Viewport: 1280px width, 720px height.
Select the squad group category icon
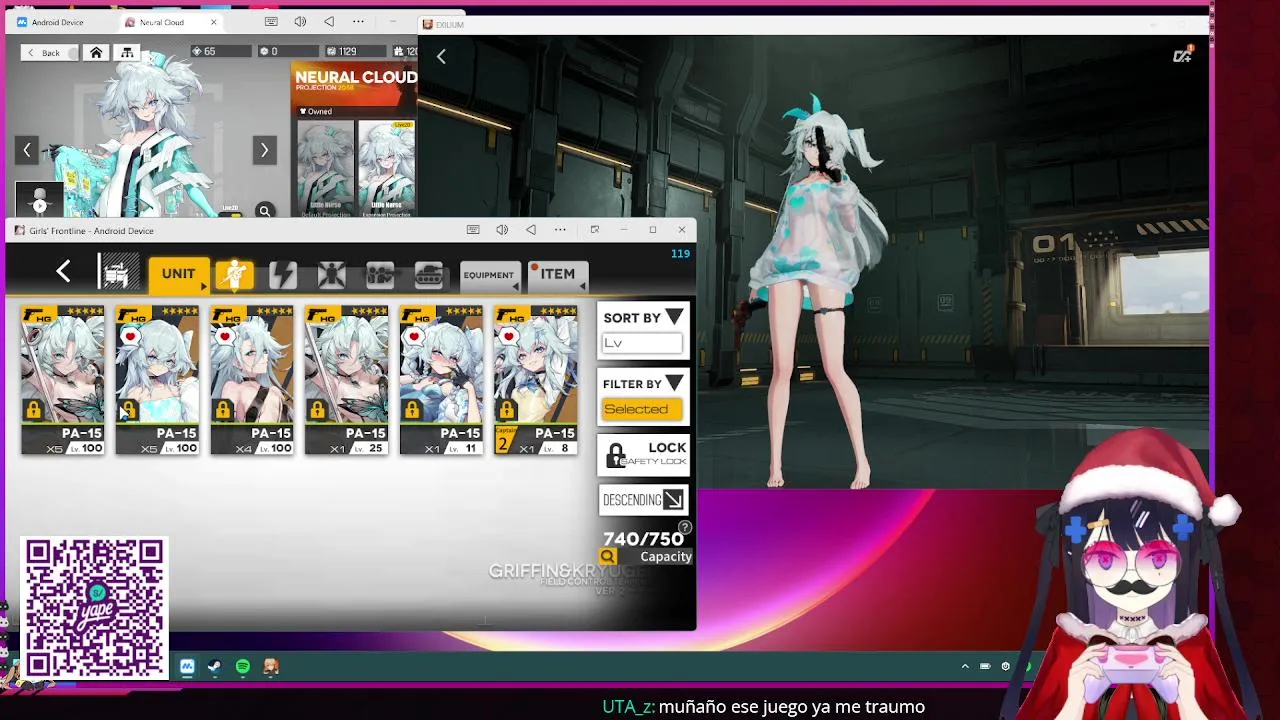(x=379, y=275)
